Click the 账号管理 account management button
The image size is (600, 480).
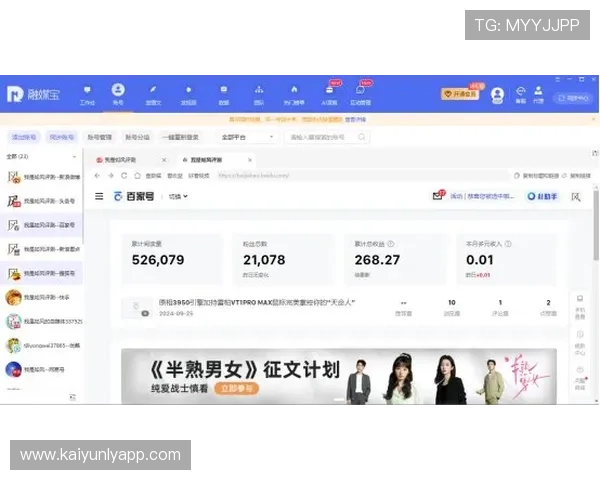pyautogui.click(x=99, y=137)
